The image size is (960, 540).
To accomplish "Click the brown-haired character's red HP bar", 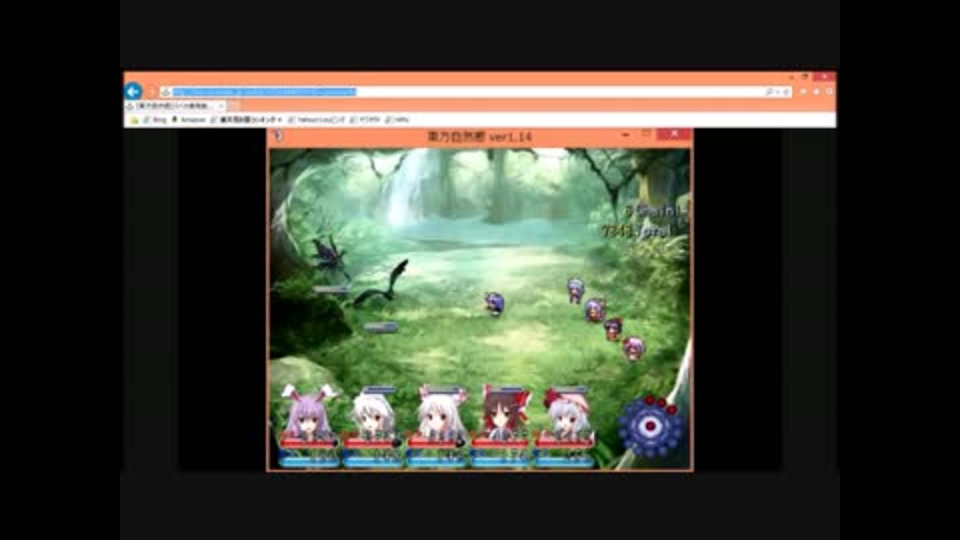I will point(500,442).
